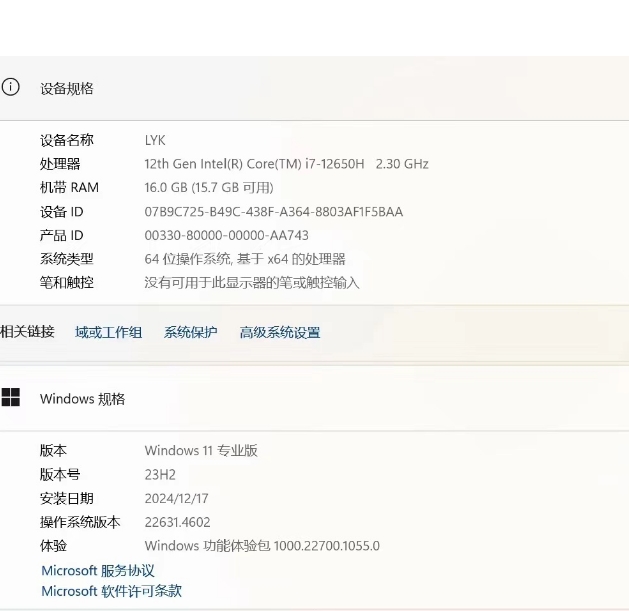
Task: Select the edition value Windows 11 专业版
Action: point(201,451)
